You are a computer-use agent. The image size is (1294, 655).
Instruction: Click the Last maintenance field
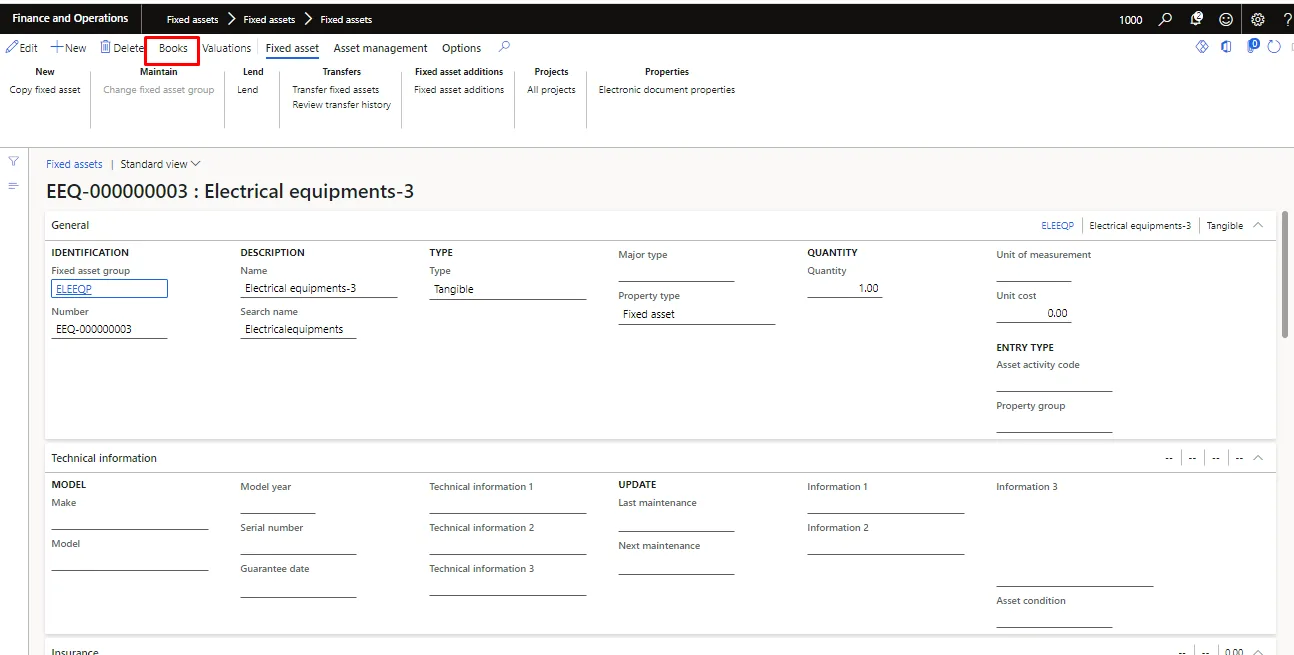click(676, 522)
